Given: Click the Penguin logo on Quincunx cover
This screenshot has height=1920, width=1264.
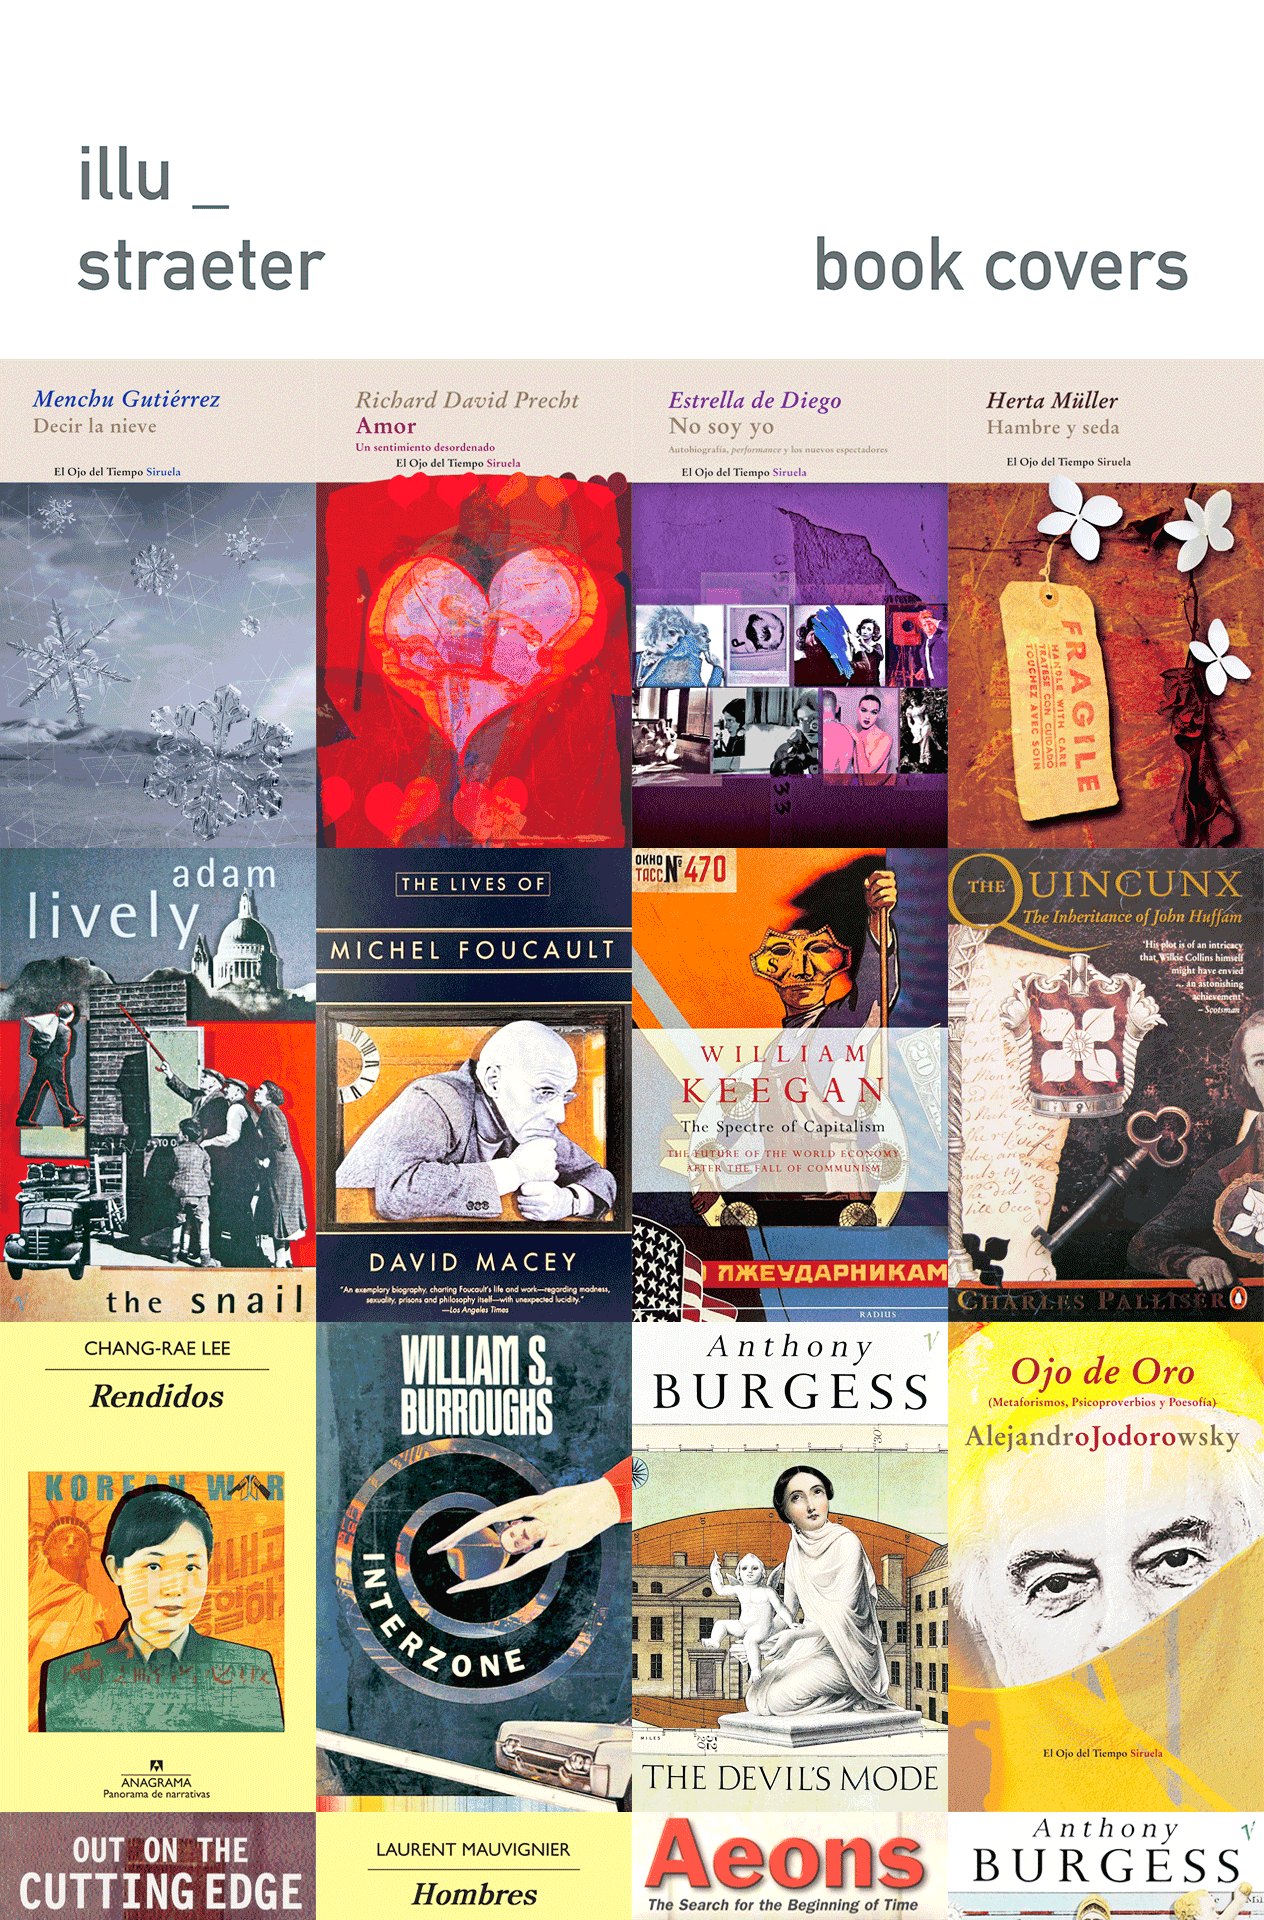Looking at the screenshot, I should click(1238, 1299).
